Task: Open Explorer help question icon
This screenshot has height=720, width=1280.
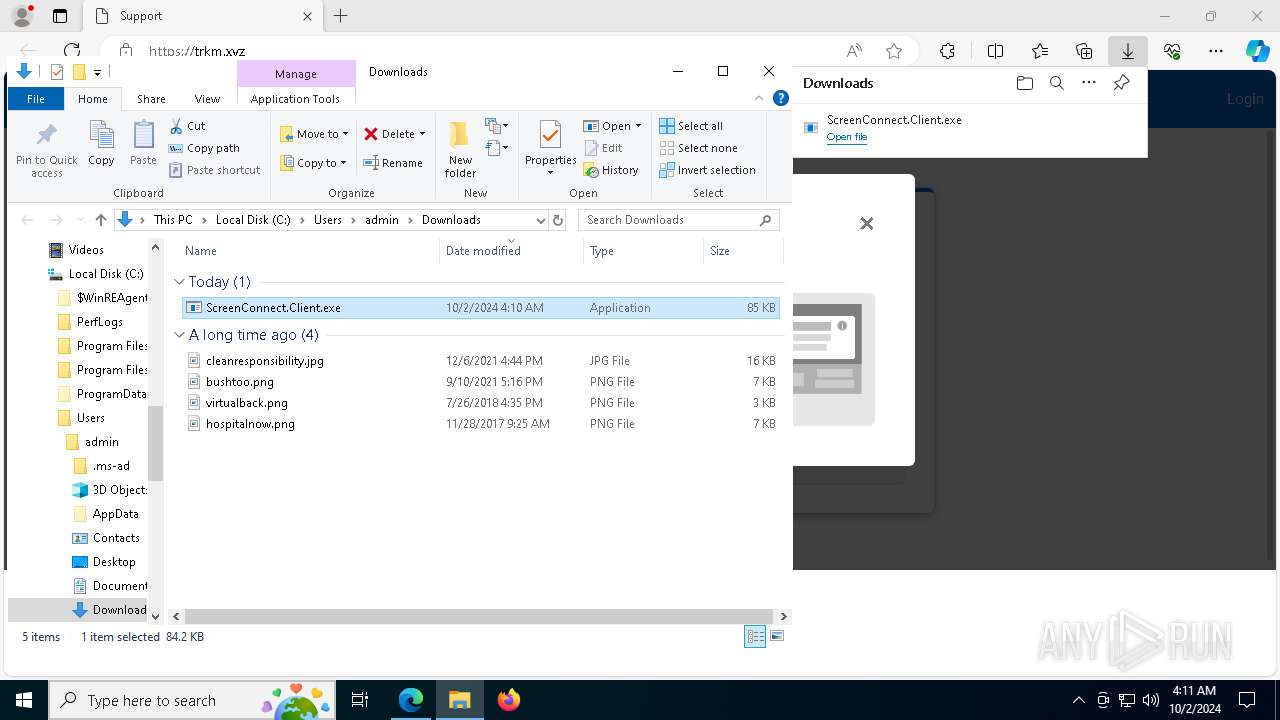Action: click(781, 98)
